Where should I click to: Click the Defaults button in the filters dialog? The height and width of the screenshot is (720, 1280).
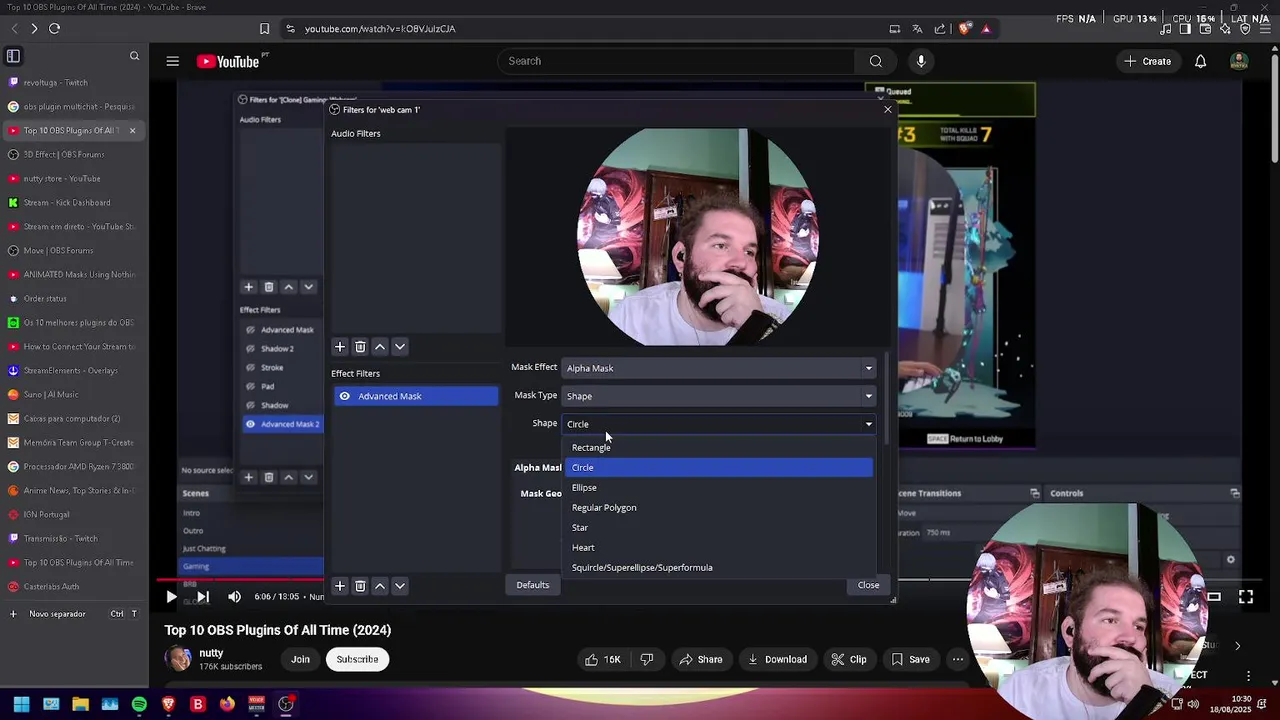[x=533, y=585]
